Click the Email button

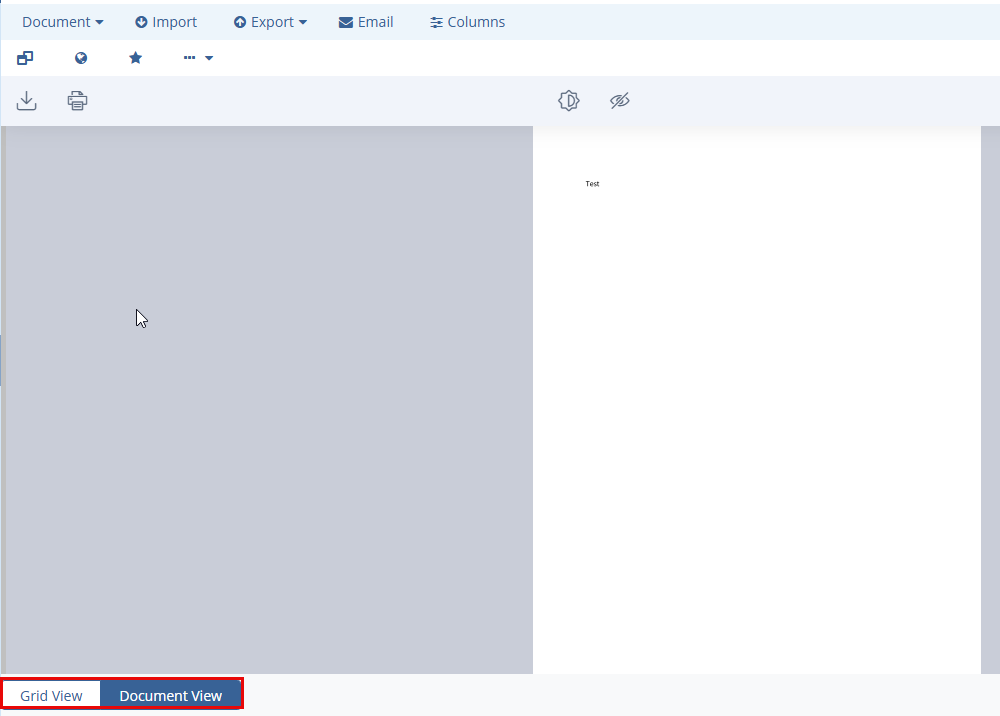366,22
